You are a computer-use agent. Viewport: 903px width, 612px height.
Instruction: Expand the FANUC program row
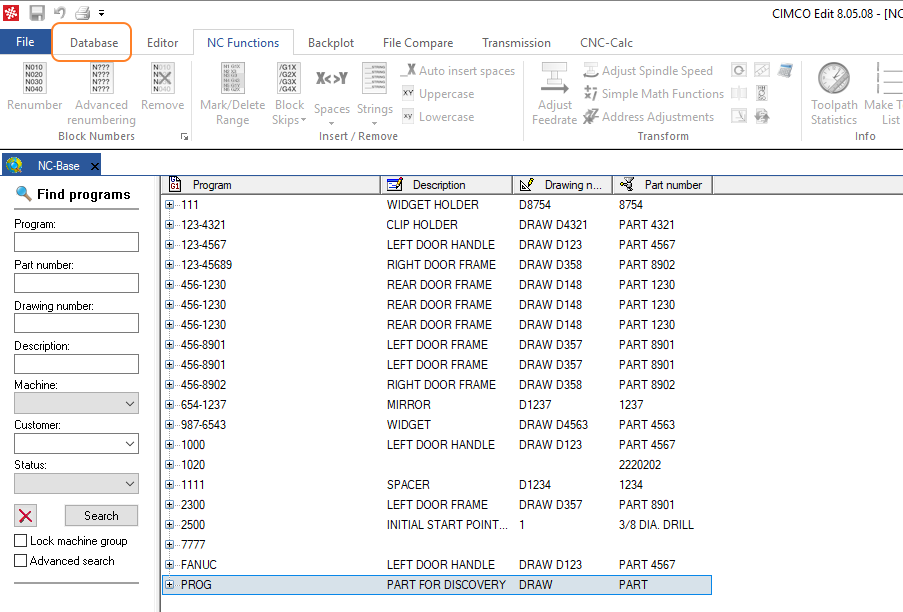(169, 564)
